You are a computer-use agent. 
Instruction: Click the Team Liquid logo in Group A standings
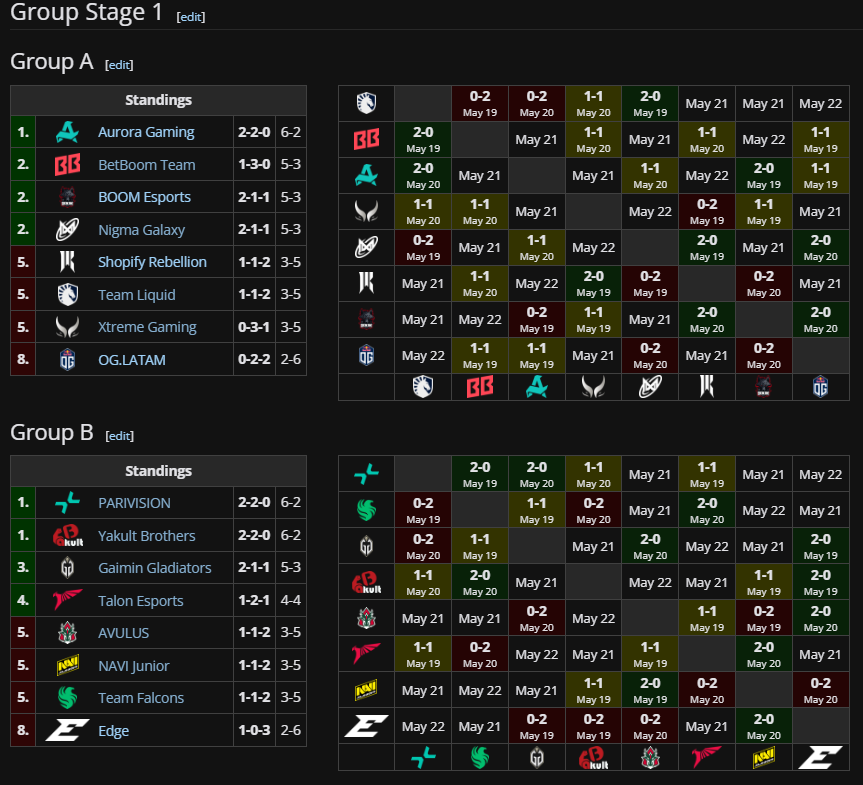pos(68,295)
